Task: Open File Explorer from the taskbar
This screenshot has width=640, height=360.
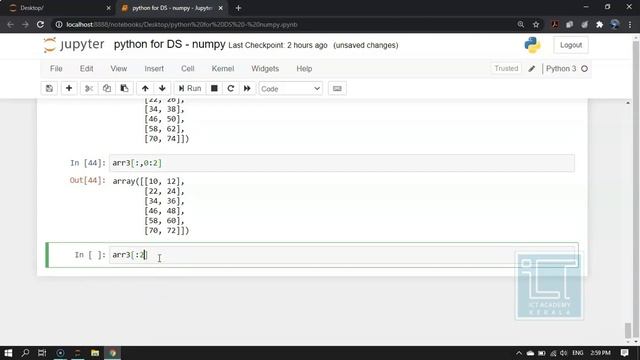Action: point(95,353)
